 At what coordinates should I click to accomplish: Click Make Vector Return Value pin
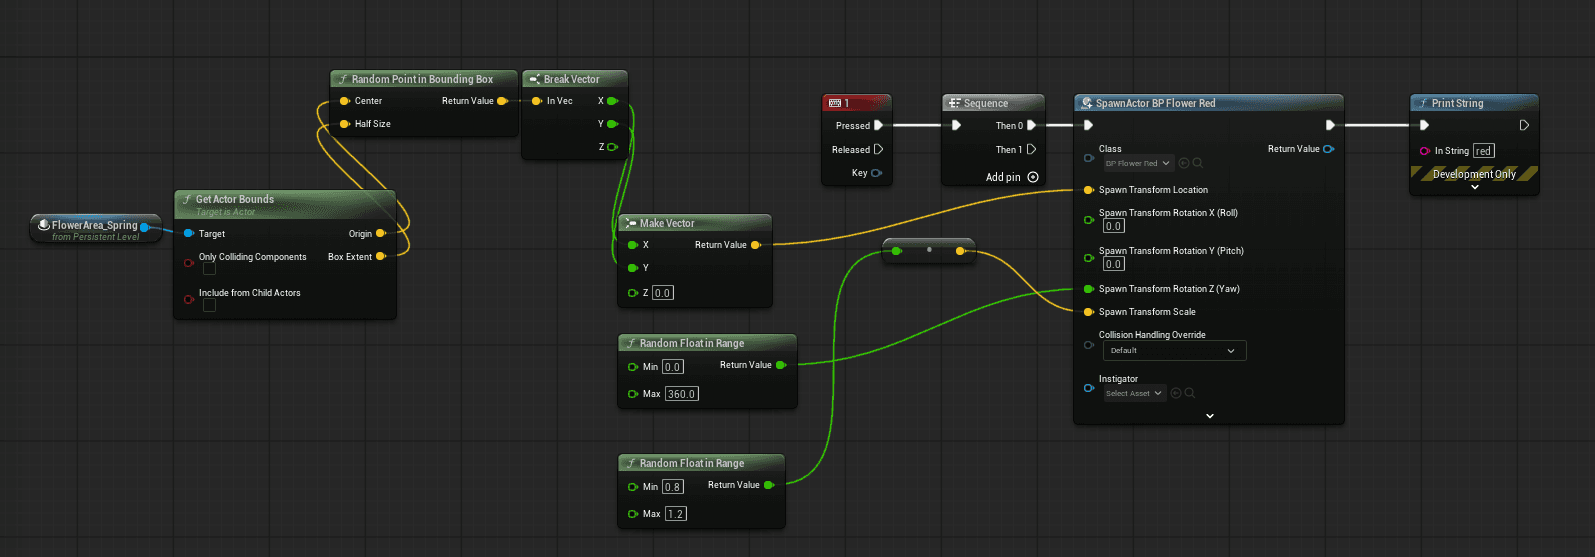pos(755,245)
